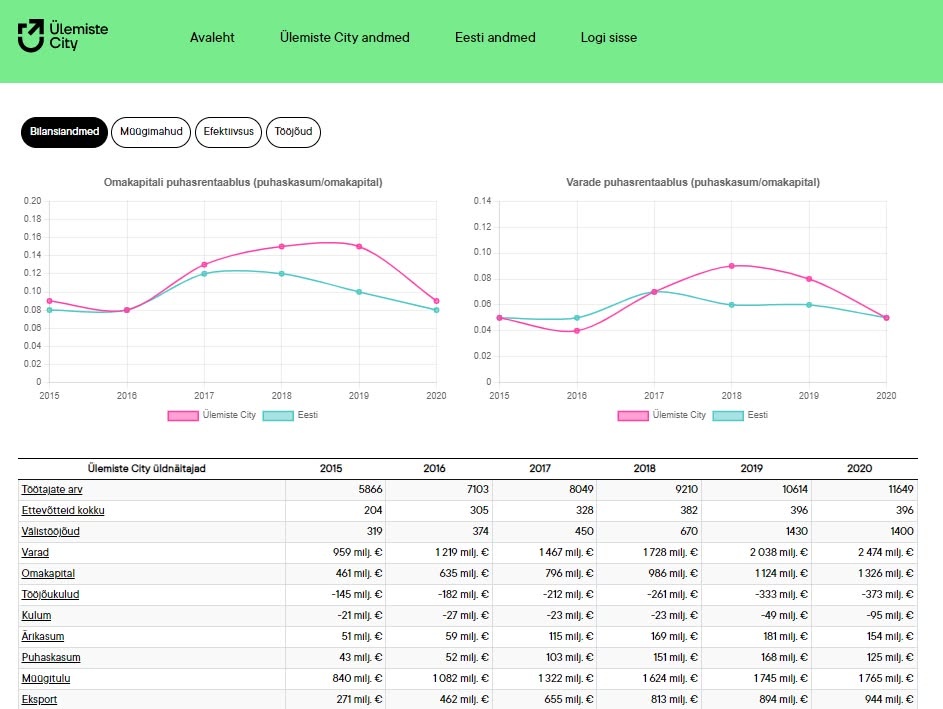Toggle Ülemiste City legend in Omakapitali chart
The image size is (943, 709).
[211, 415]
